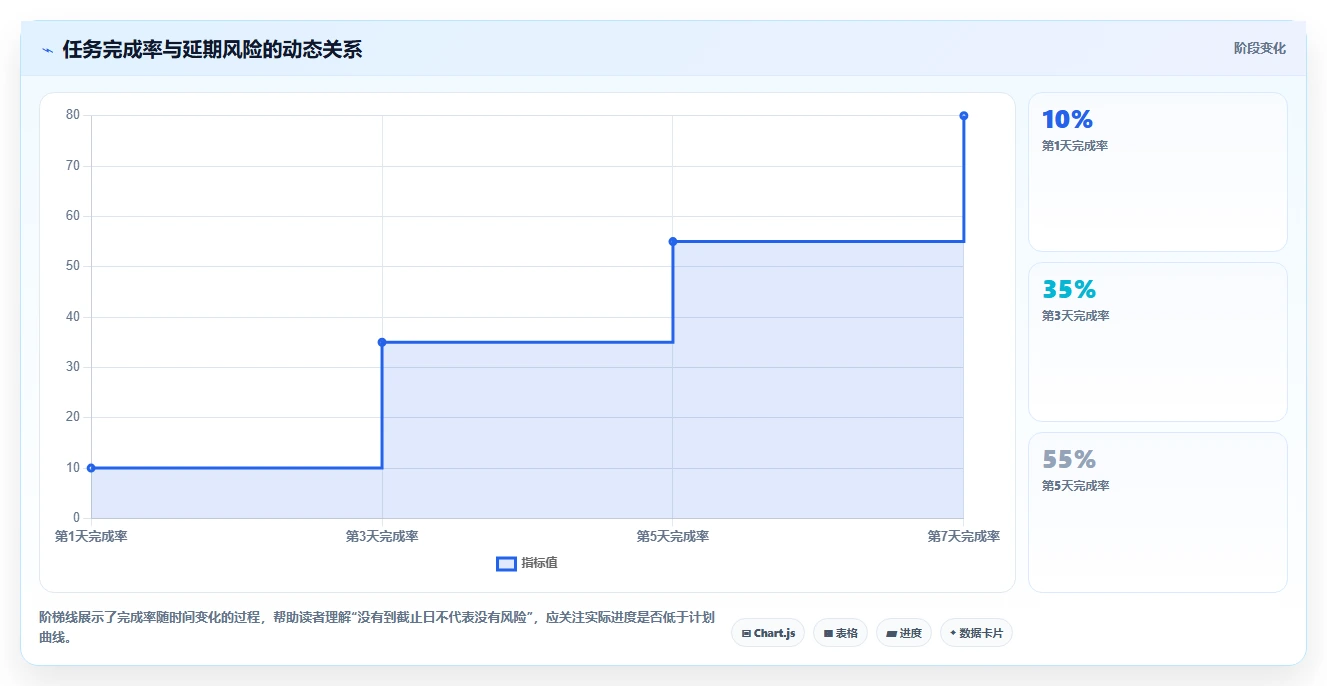The height and width of the screenshot is (686, 1327).
Task: Click the y-axis value 50
Action: pyautogui.click(x=73, y=266)
